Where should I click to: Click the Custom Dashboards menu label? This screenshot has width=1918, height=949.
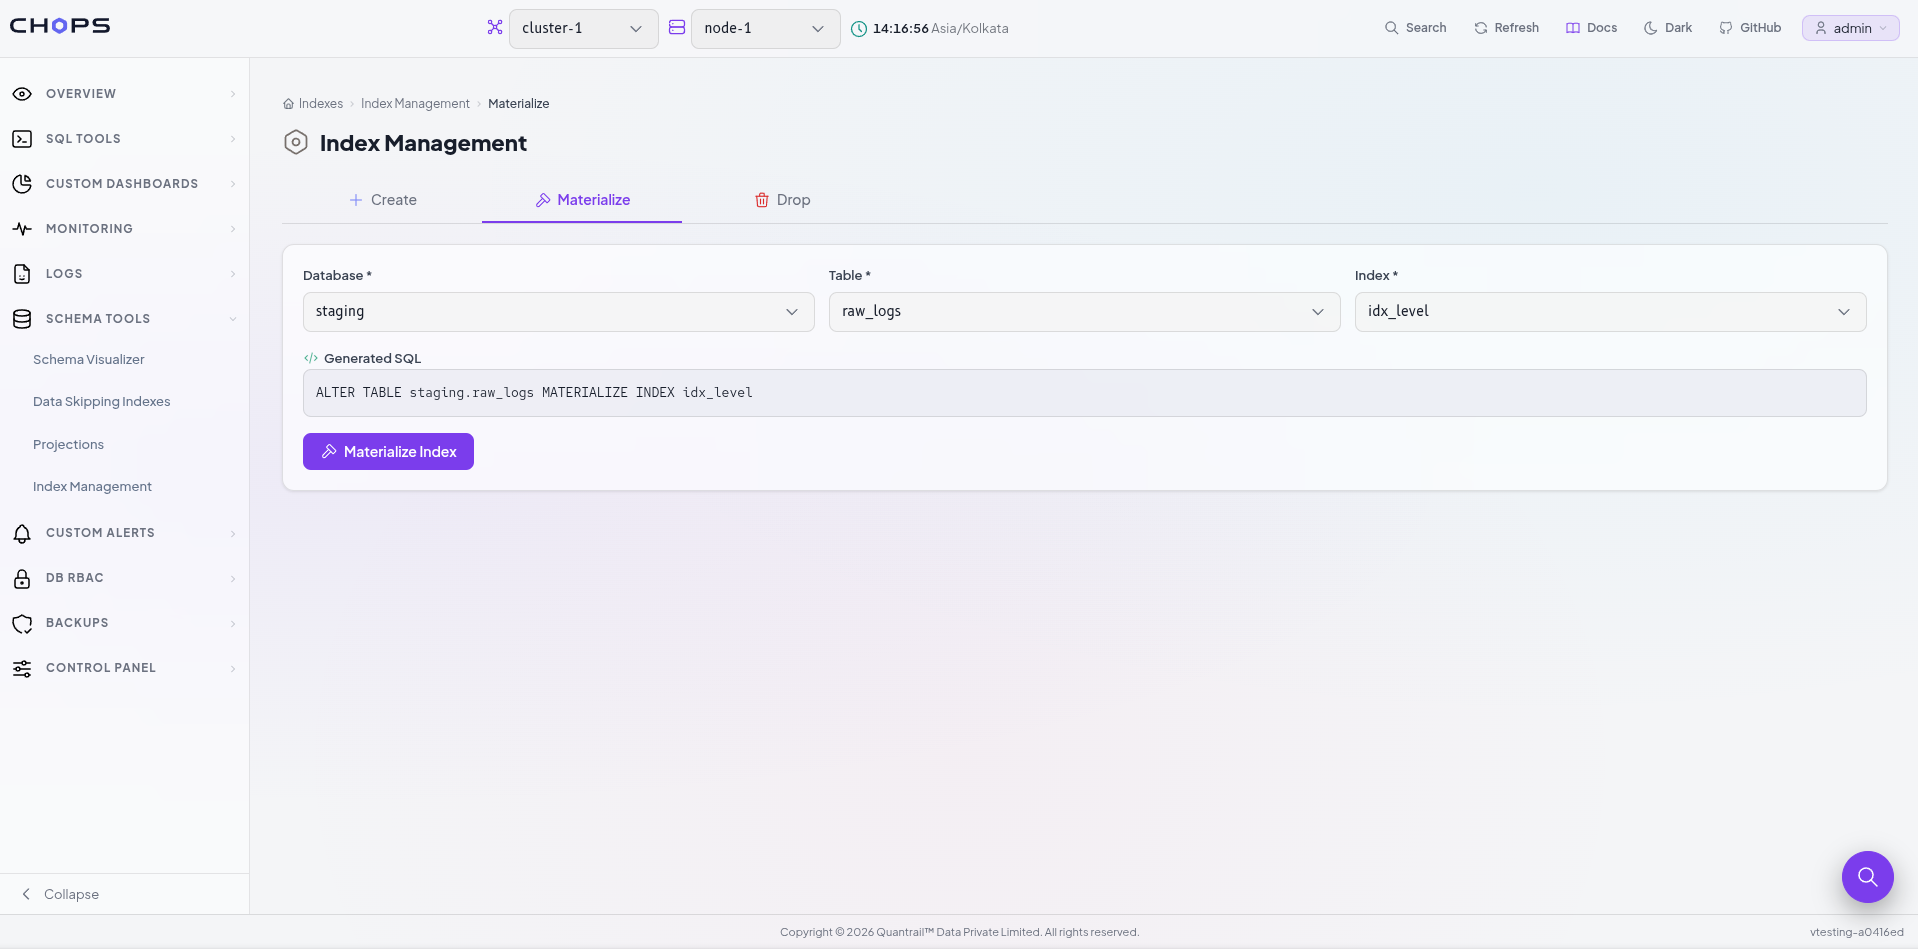(x=122, y=184)
